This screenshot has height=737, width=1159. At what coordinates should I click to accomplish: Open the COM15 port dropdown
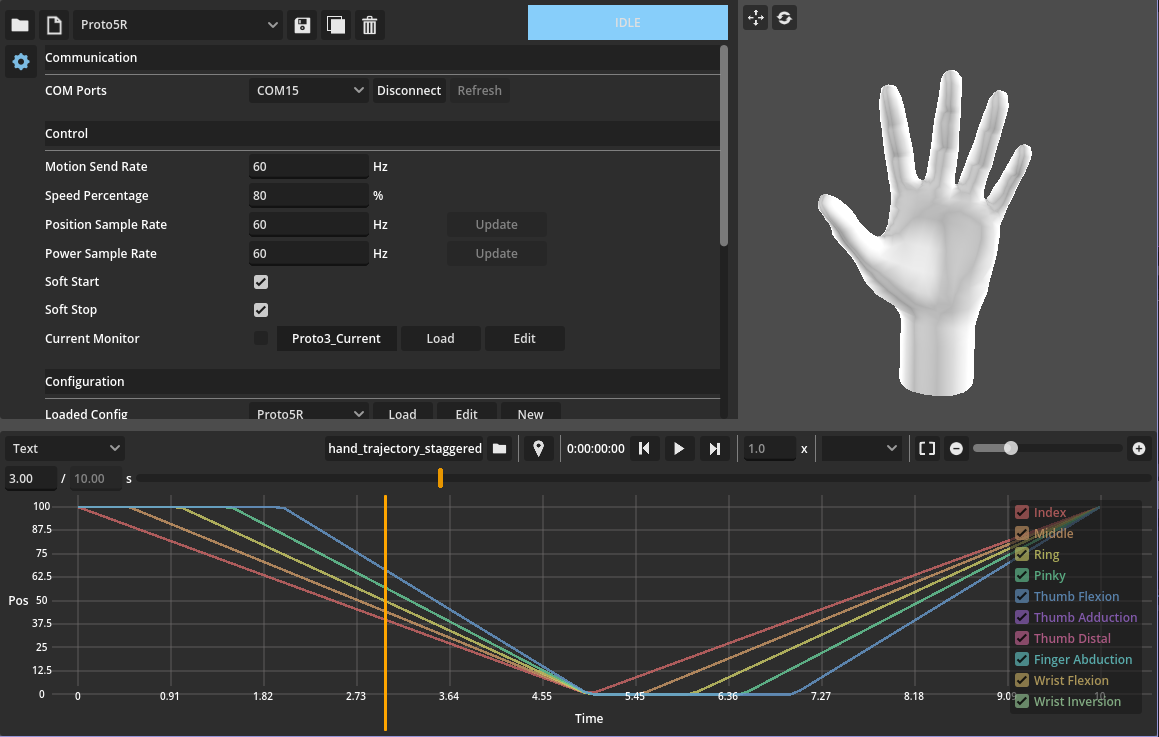click(308, 91)
